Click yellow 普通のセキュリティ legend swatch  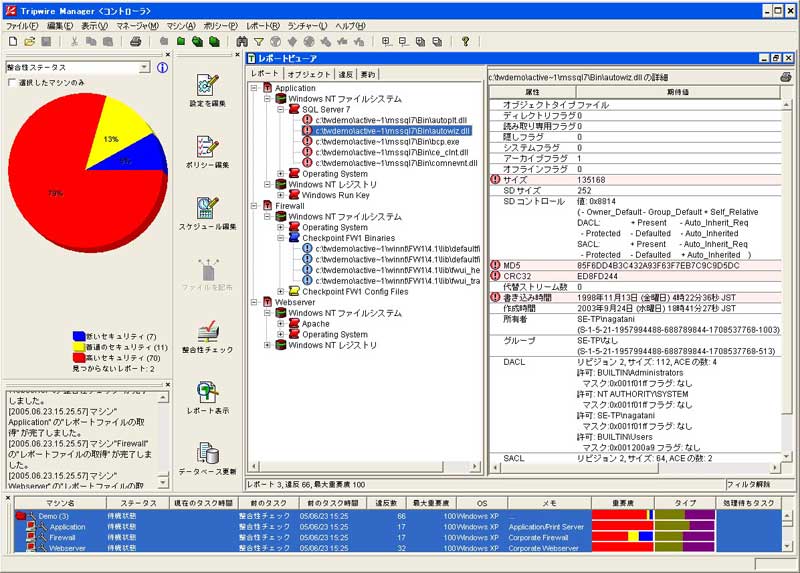79,346
